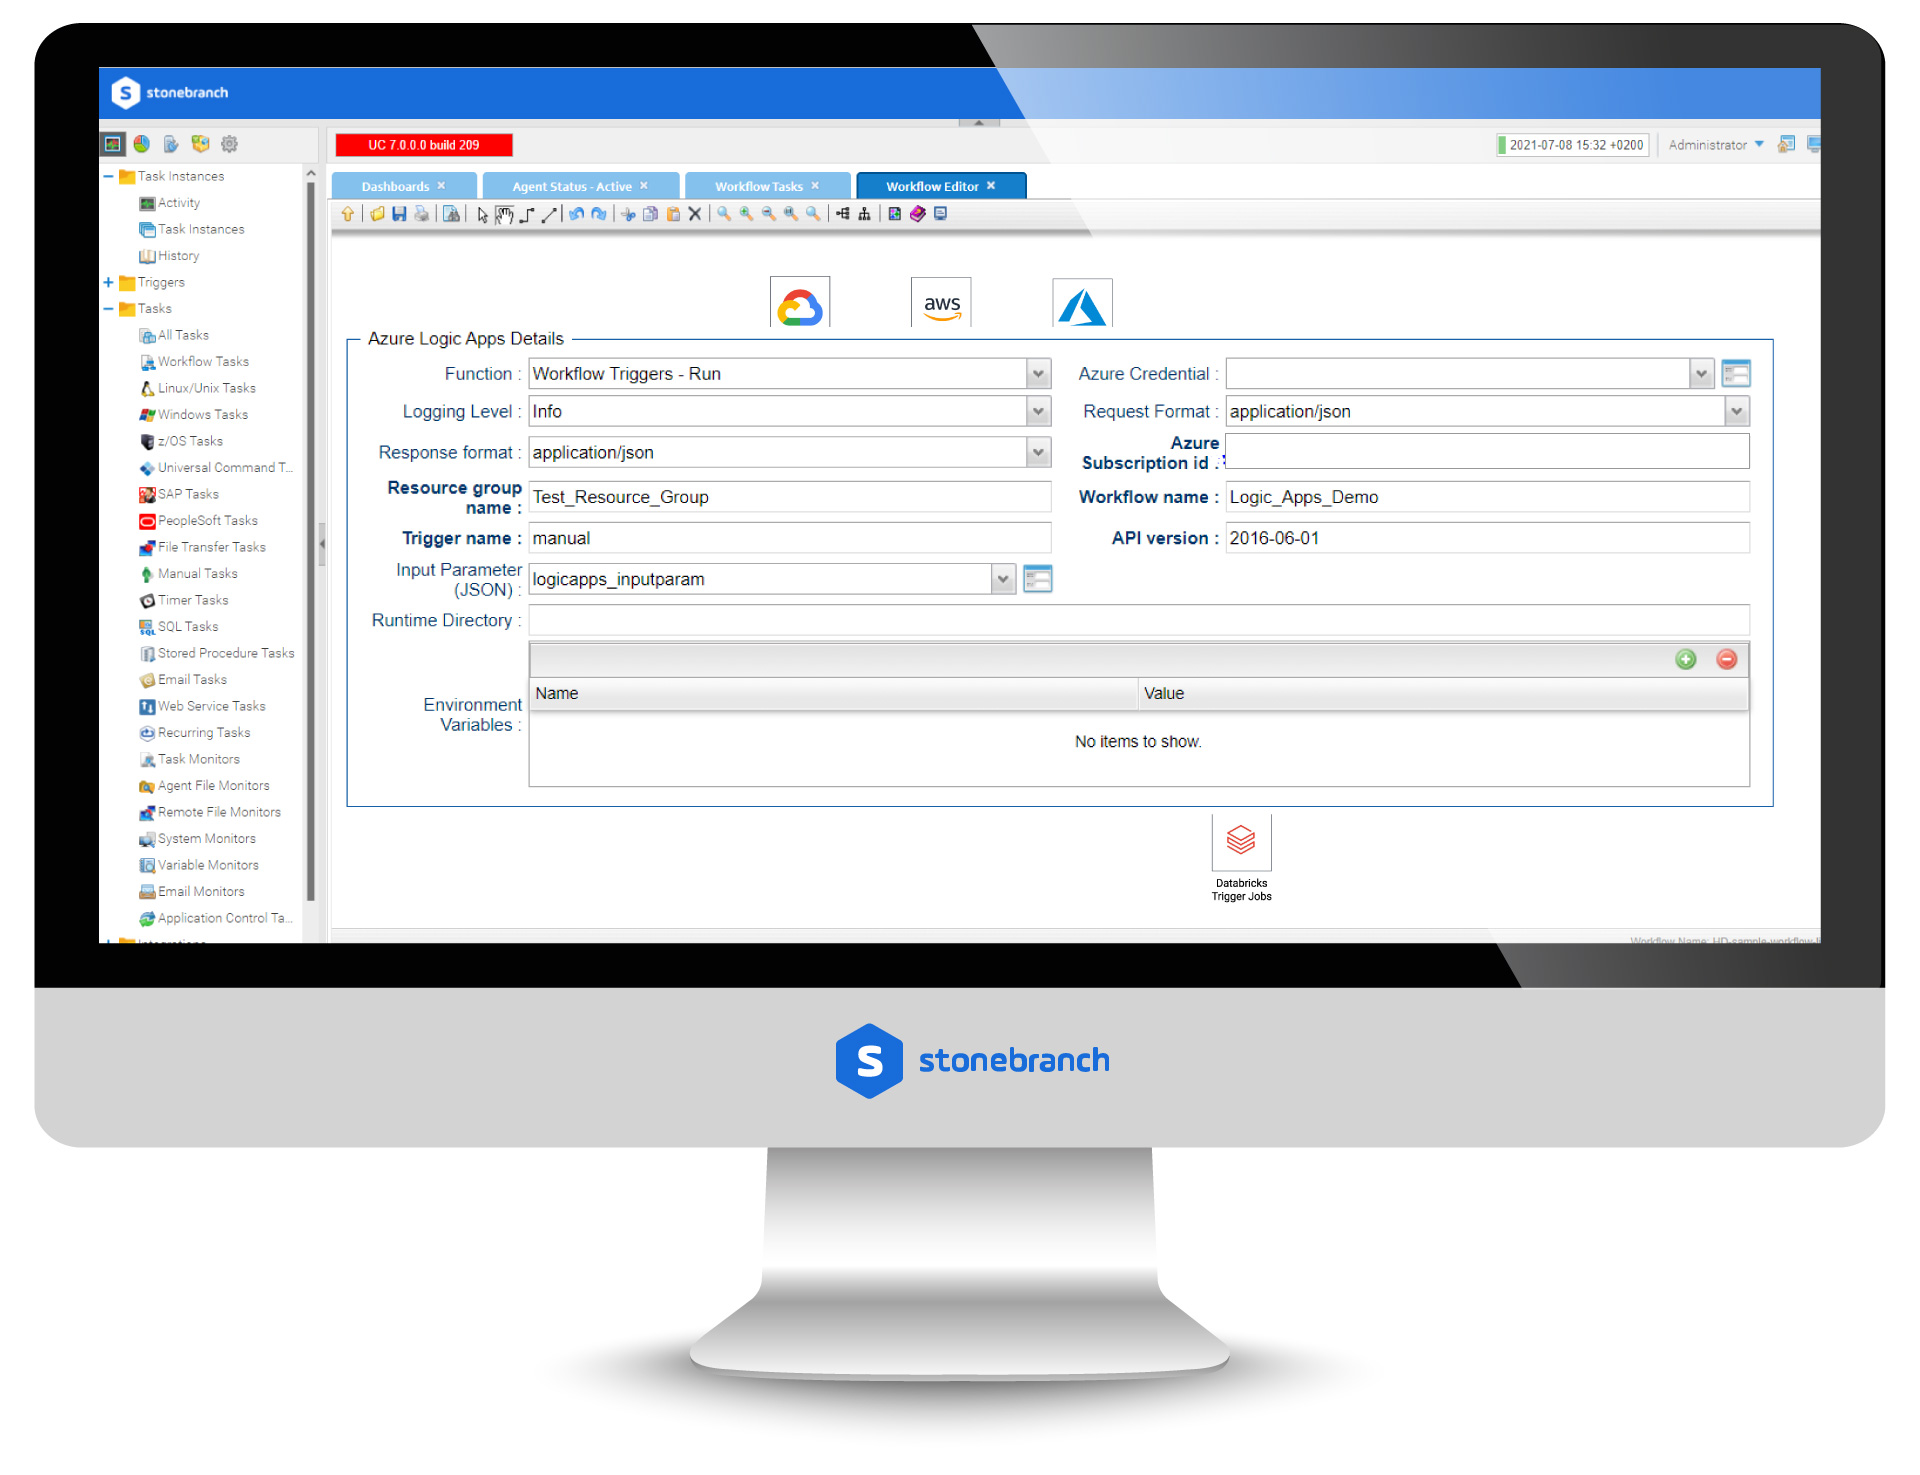Switch to the Workflow Tasks tab
Screen dimensions: 1920x1475
[758, 187]
